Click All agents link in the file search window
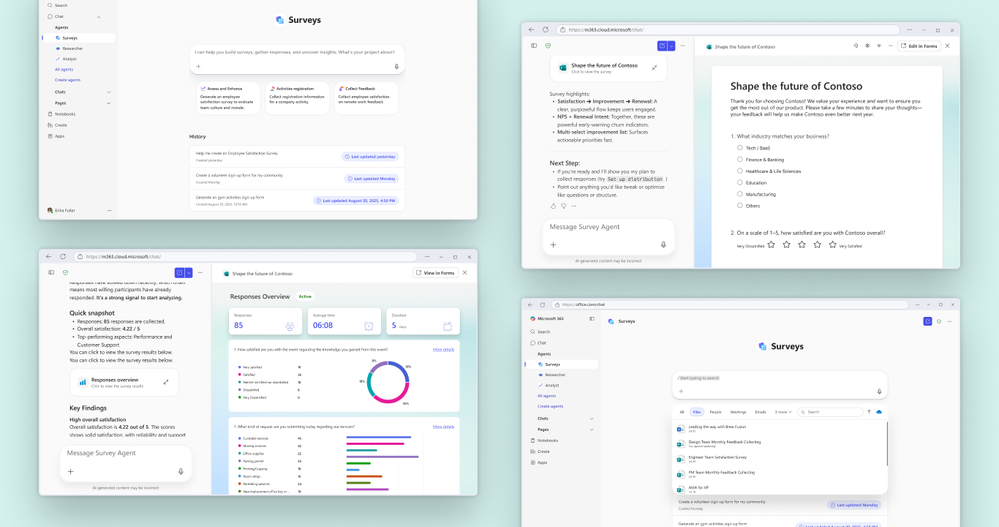This screenshot has width=999, height=527. [547, 396]
